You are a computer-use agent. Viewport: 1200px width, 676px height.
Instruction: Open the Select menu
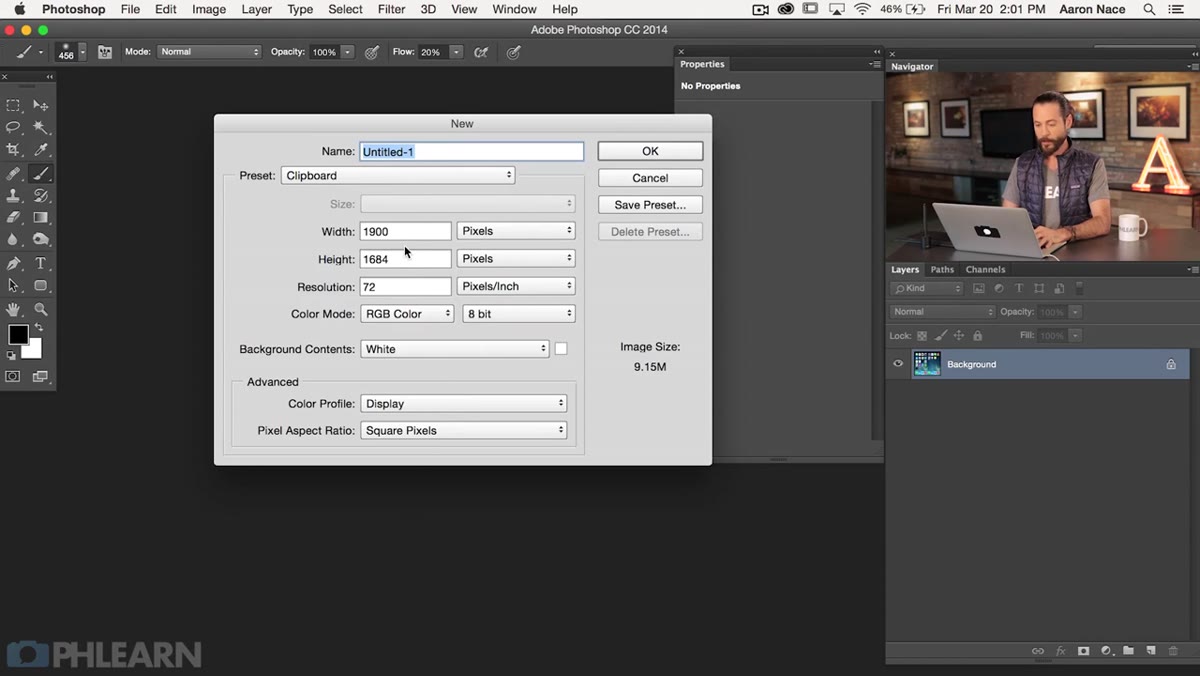click(345, 9)
